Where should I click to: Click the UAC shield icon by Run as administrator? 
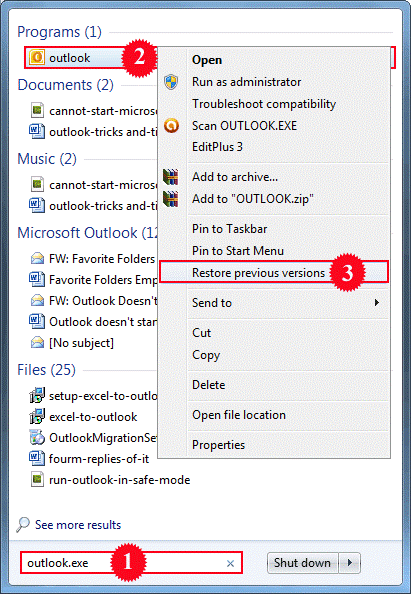tap(171, 82)
